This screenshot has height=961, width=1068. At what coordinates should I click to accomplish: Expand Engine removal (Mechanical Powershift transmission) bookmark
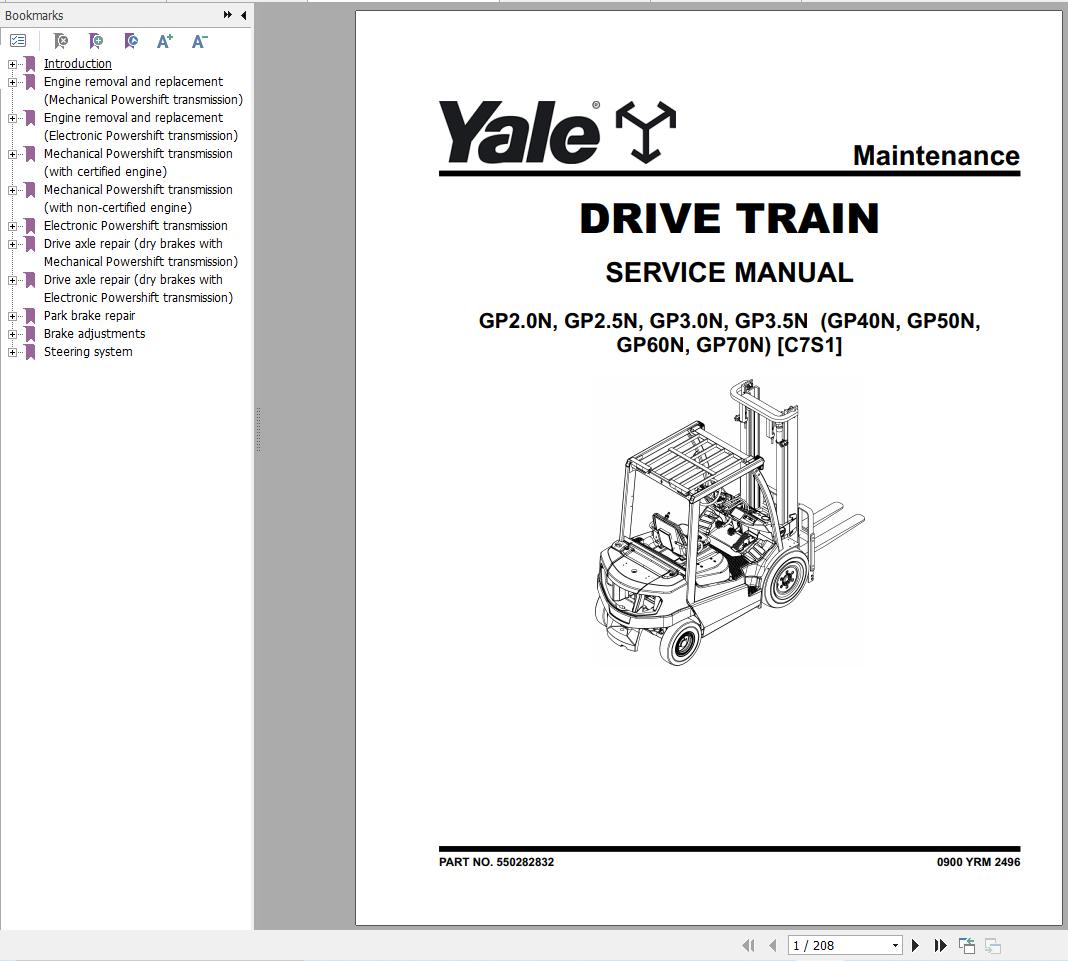click(12, 82)
